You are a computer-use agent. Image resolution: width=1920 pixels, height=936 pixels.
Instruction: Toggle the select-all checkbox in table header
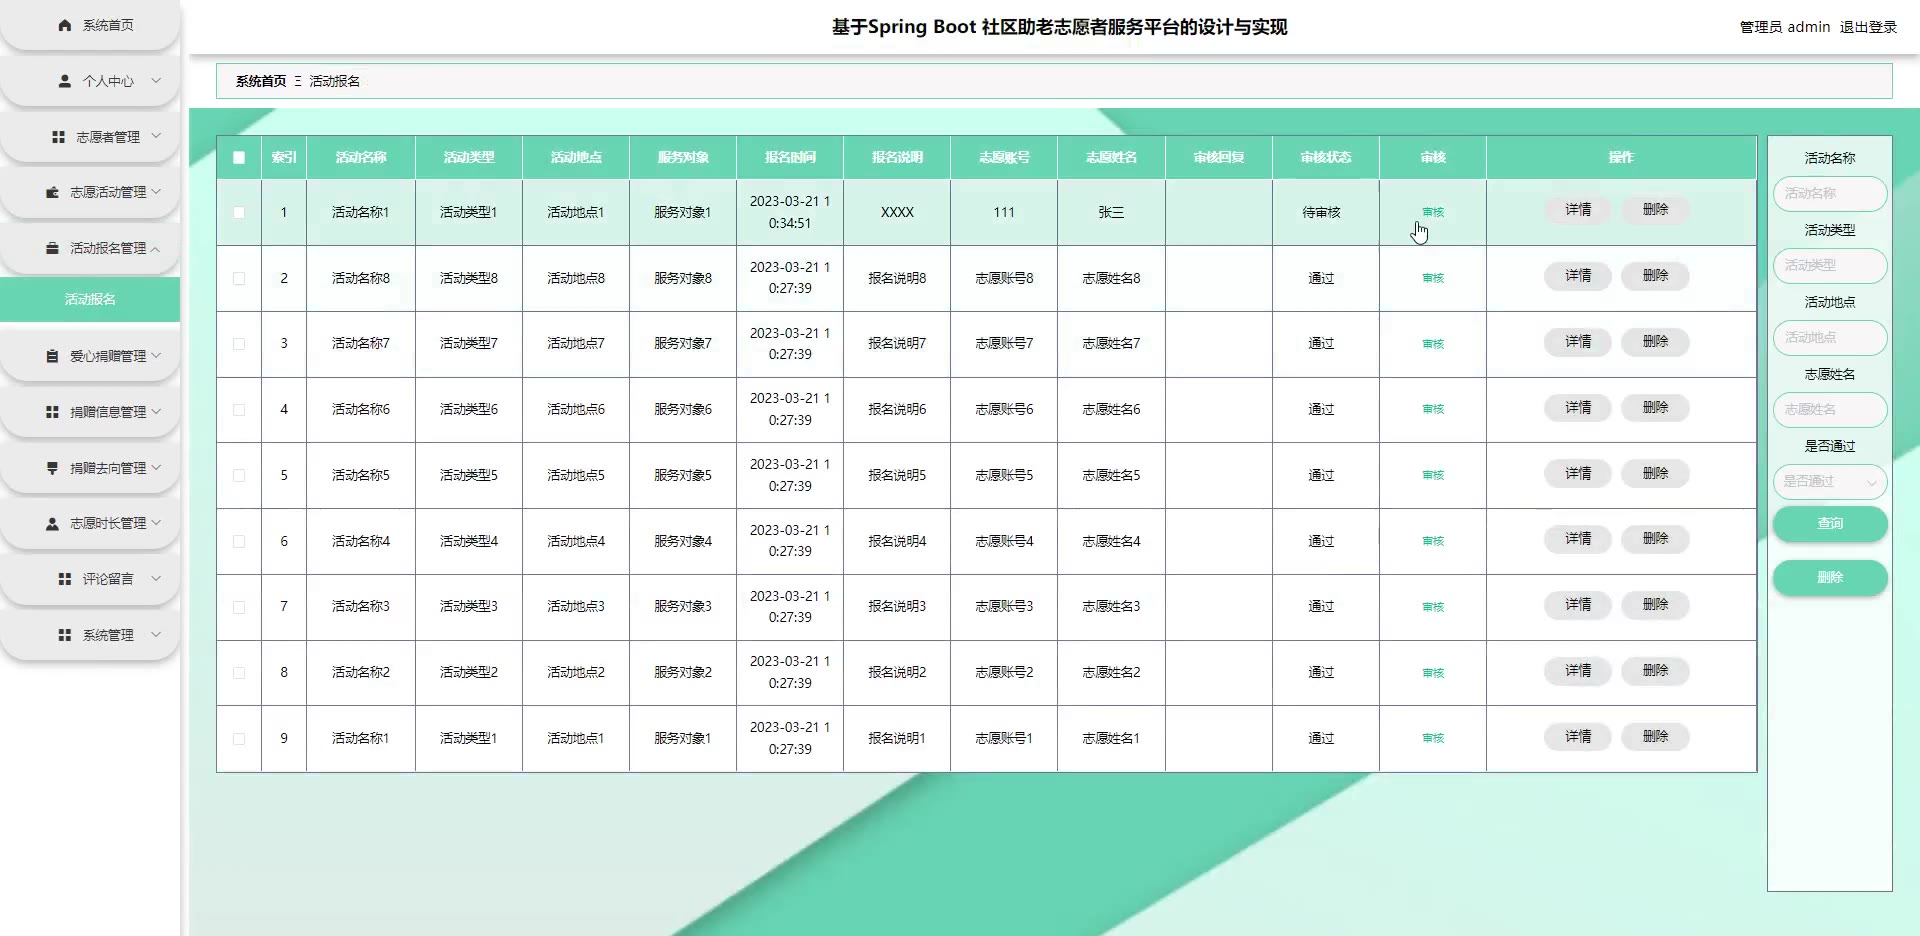(x=239, y=157)
